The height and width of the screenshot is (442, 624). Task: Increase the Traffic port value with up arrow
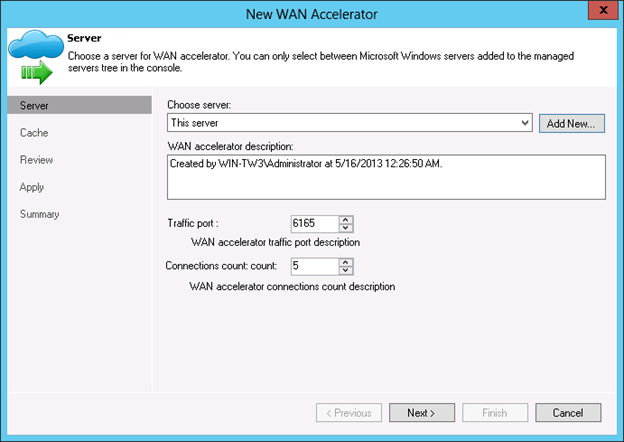(x=346, y=220)
